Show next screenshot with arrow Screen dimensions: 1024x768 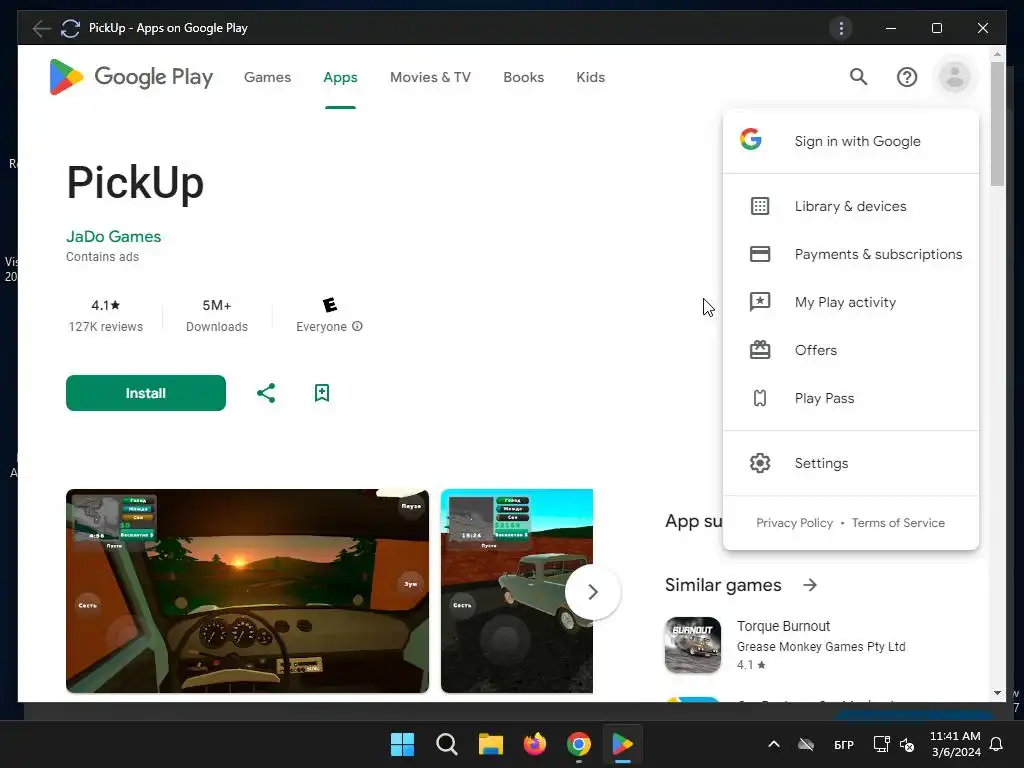592,592
